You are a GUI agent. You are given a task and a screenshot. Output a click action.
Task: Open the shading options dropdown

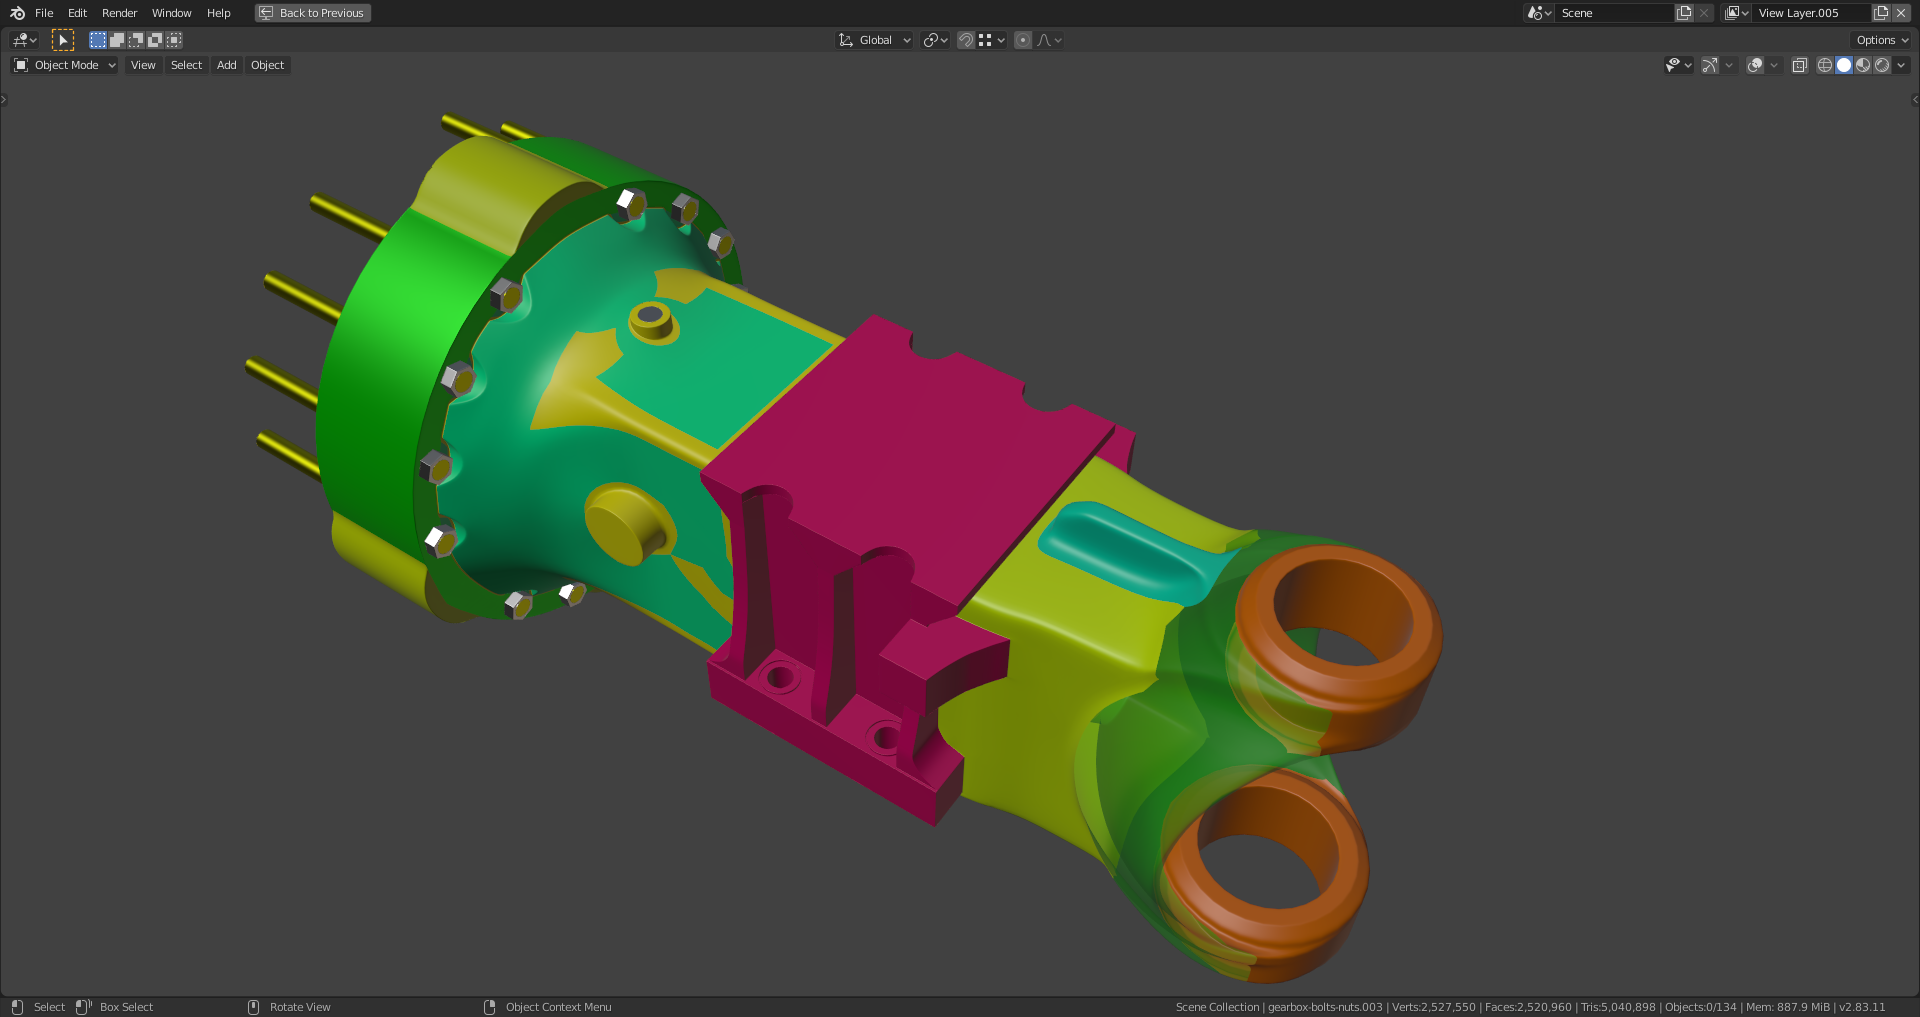[x=1901, y=65]
